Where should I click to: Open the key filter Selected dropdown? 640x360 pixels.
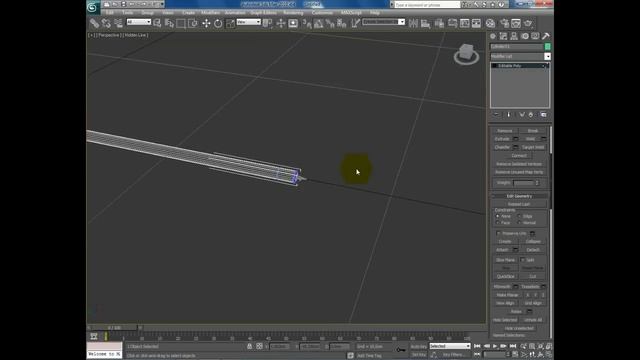450,346
